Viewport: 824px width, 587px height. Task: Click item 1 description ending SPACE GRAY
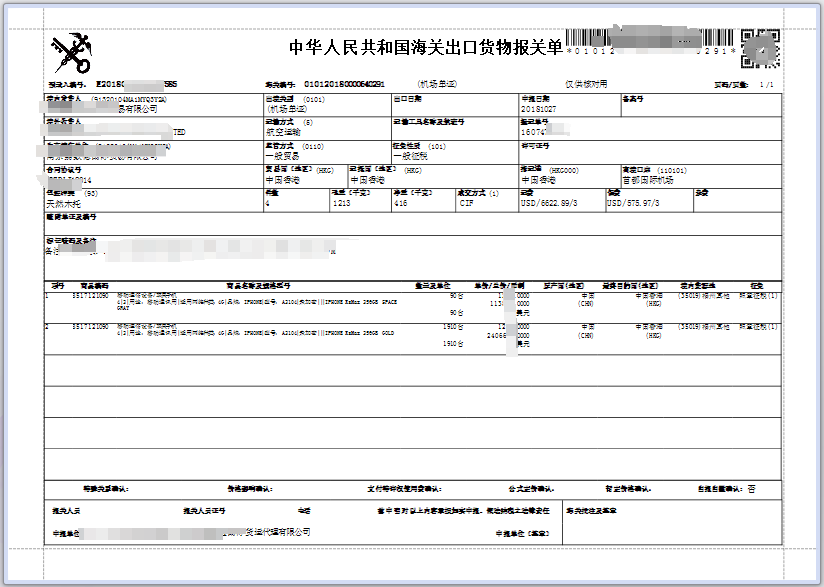257,302
